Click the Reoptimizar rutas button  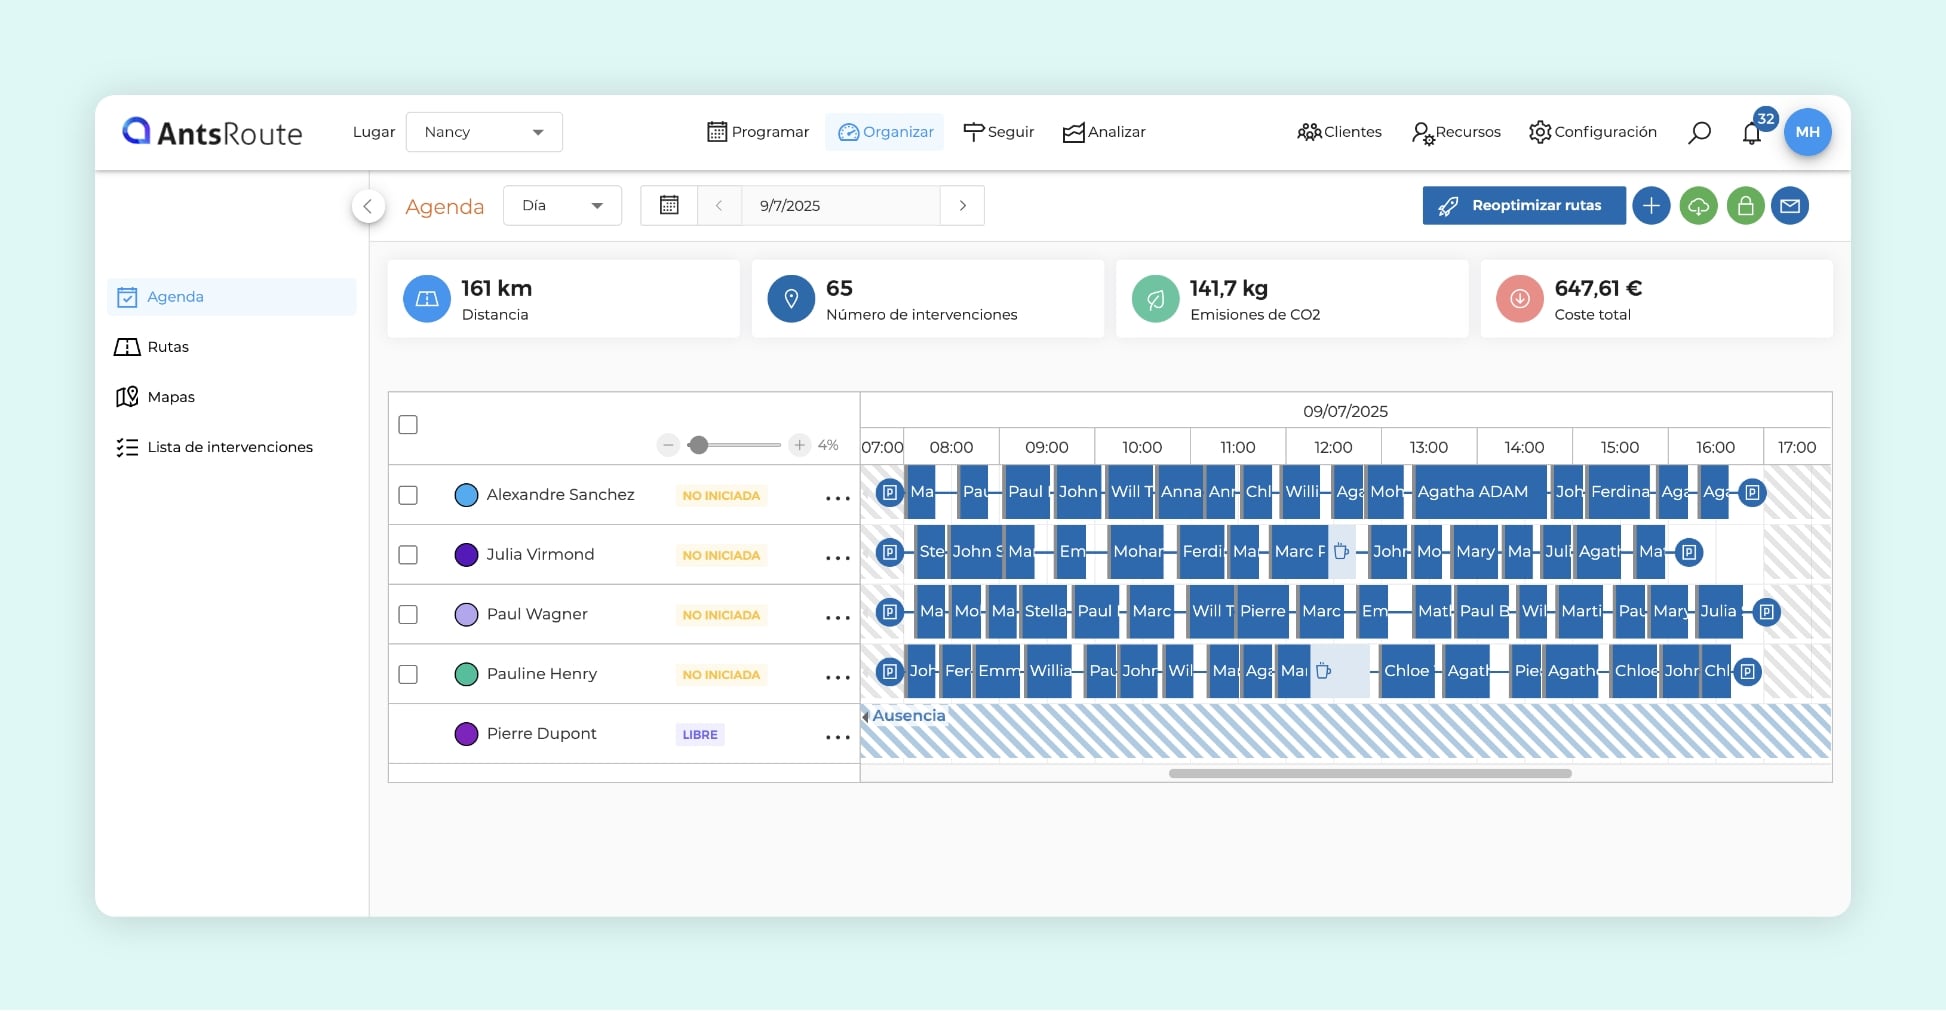pyautogui.click(x=1523, y=206)
